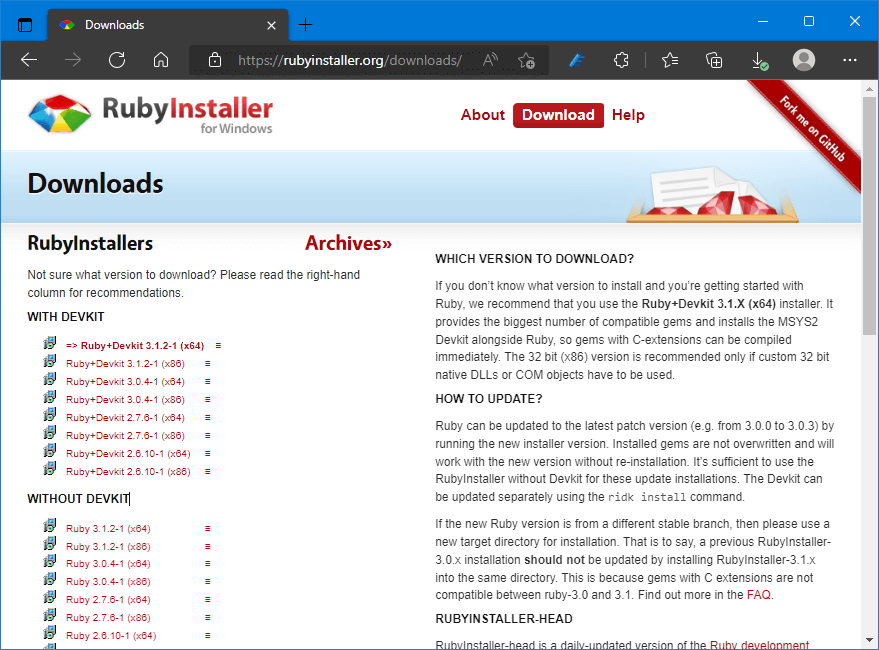Open the FAQ link
The height and width of the screenshot is (650, 879).
[x=759, y=595]
